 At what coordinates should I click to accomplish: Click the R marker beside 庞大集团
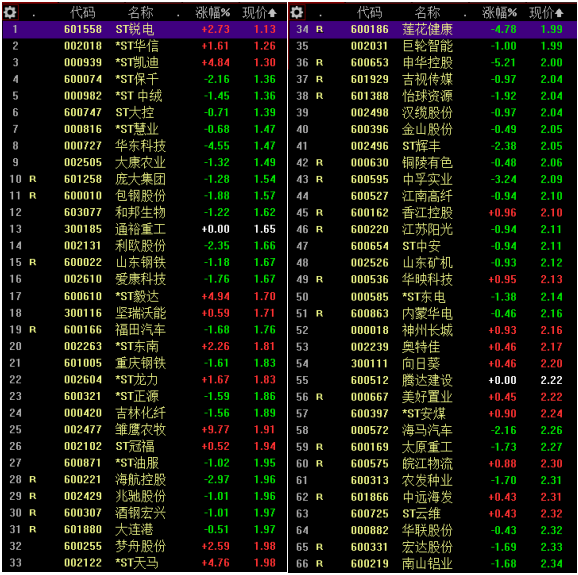pos(32,179)
